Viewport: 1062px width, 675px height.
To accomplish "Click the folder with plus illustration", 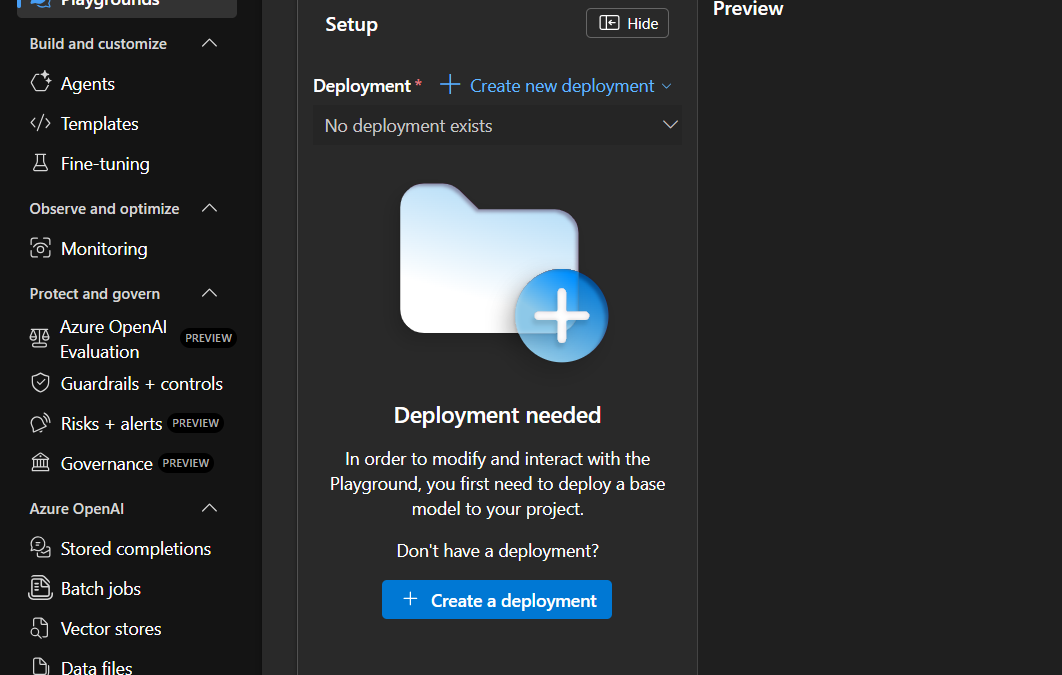I will [504, 272].
